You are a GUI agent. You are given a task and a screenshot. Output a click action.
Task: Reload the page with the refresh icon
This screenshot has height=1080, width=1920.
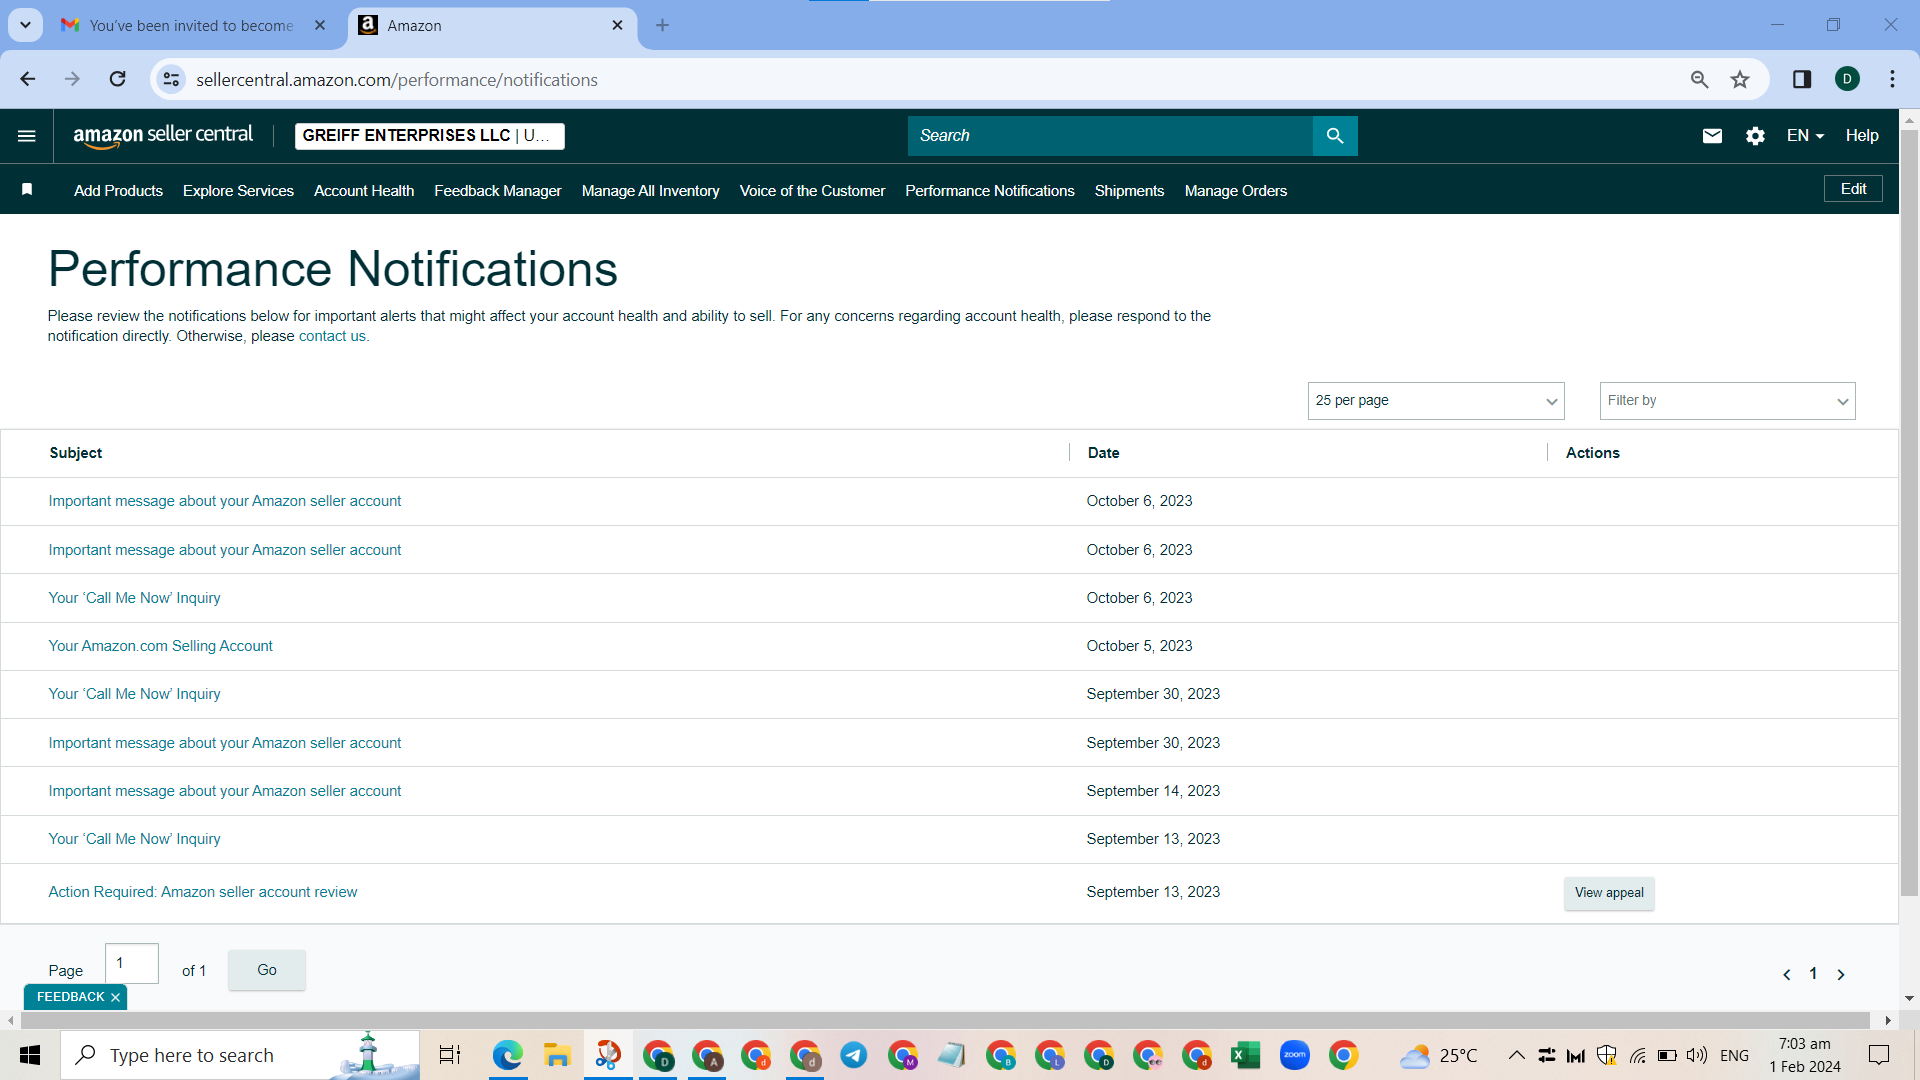[118, 79]
